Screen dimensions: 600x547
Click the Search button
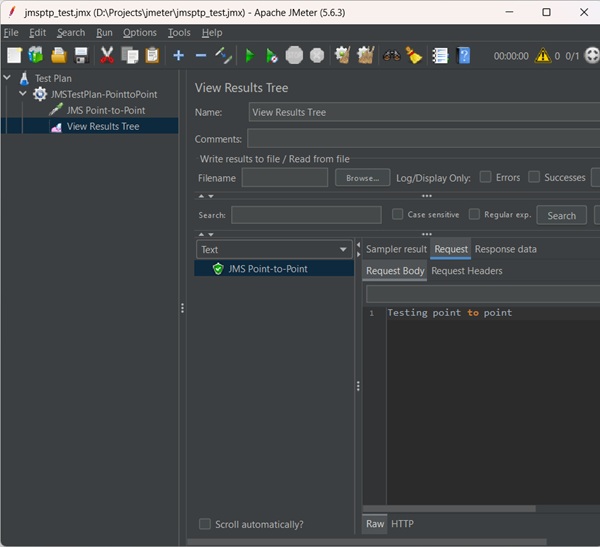point(561,216)
